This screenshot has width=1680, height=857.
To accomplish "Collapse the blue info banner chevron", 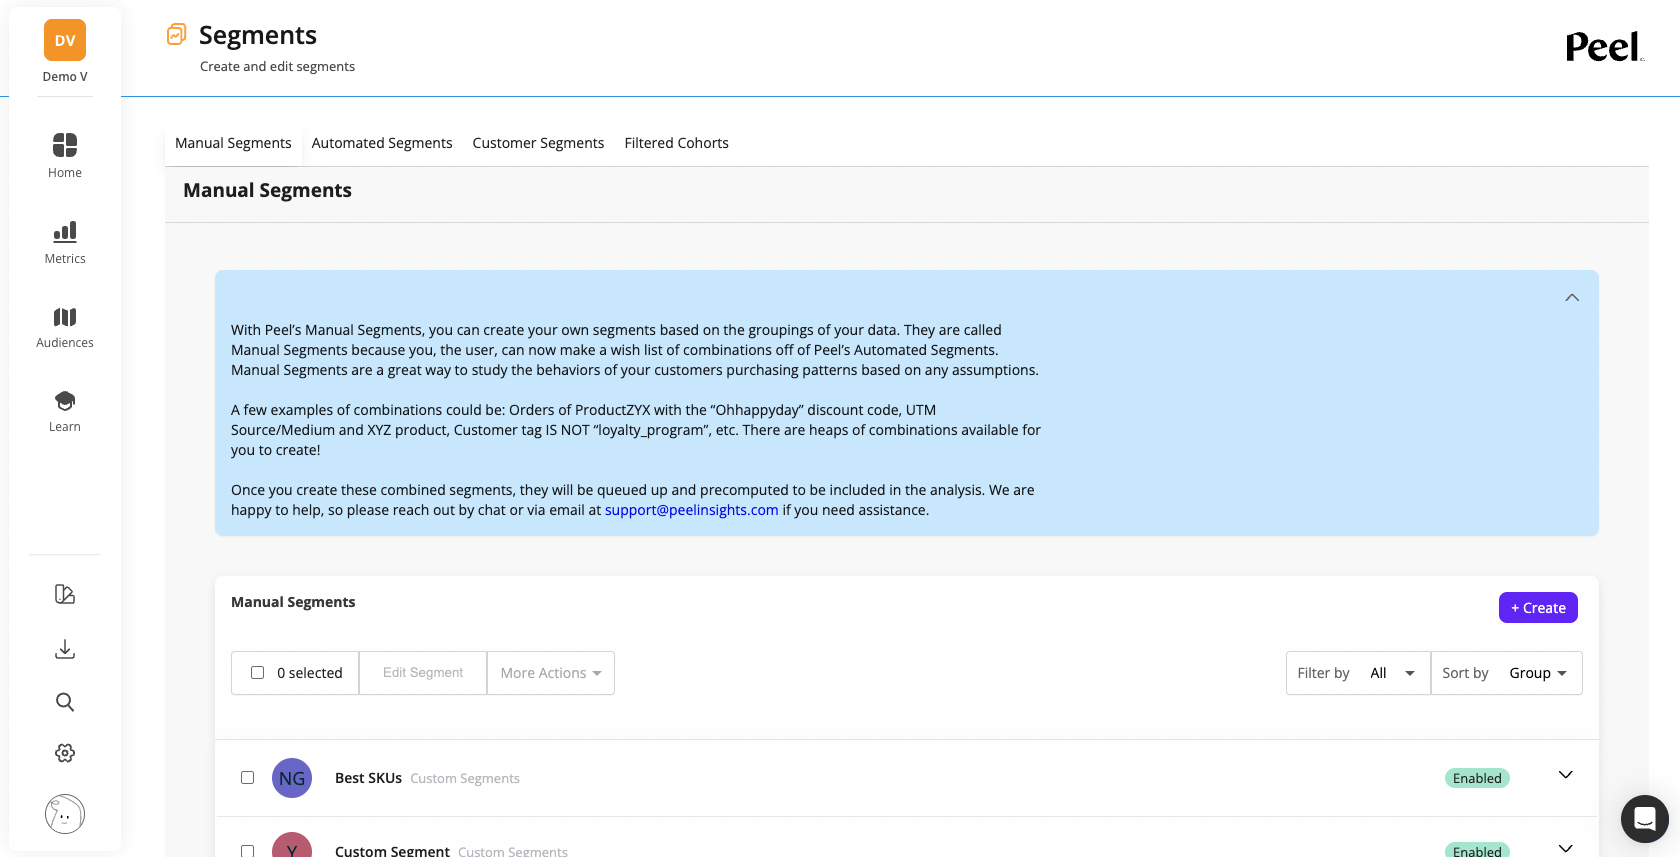I will pos(1572,298).
